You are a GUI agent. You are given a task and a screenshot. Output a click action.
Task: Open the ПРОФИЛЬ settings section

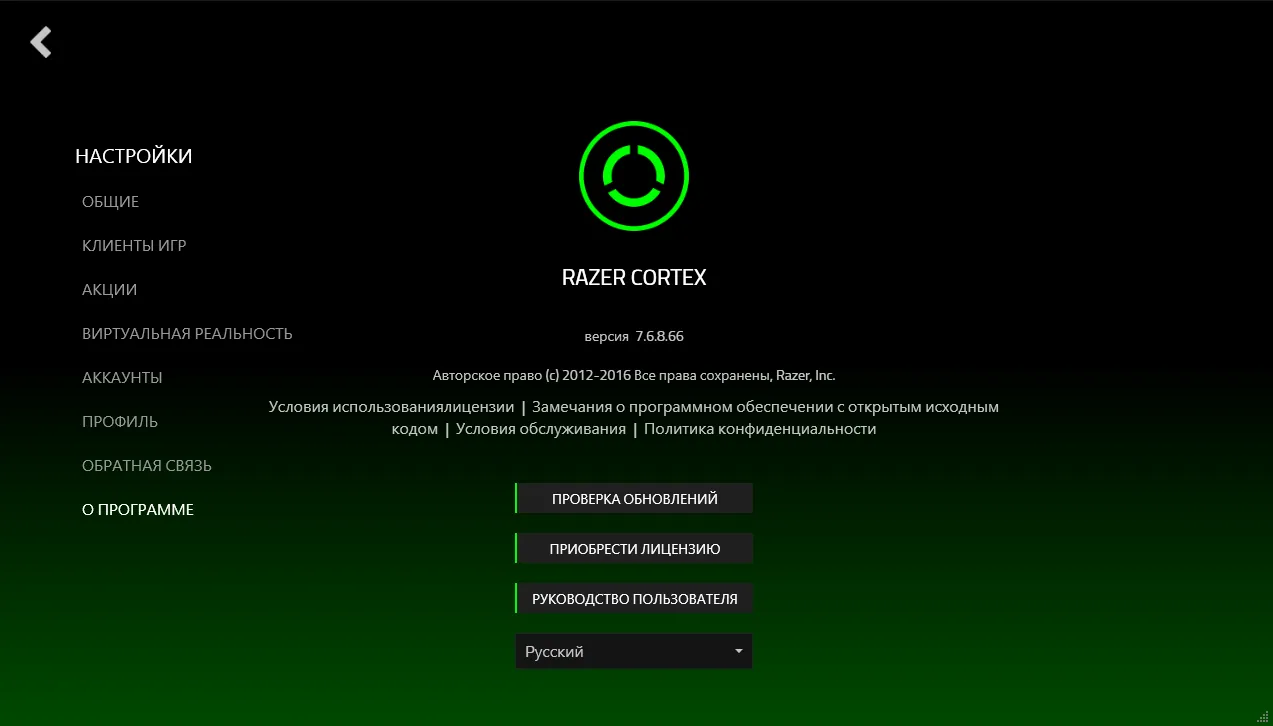[x=120, y=422]
